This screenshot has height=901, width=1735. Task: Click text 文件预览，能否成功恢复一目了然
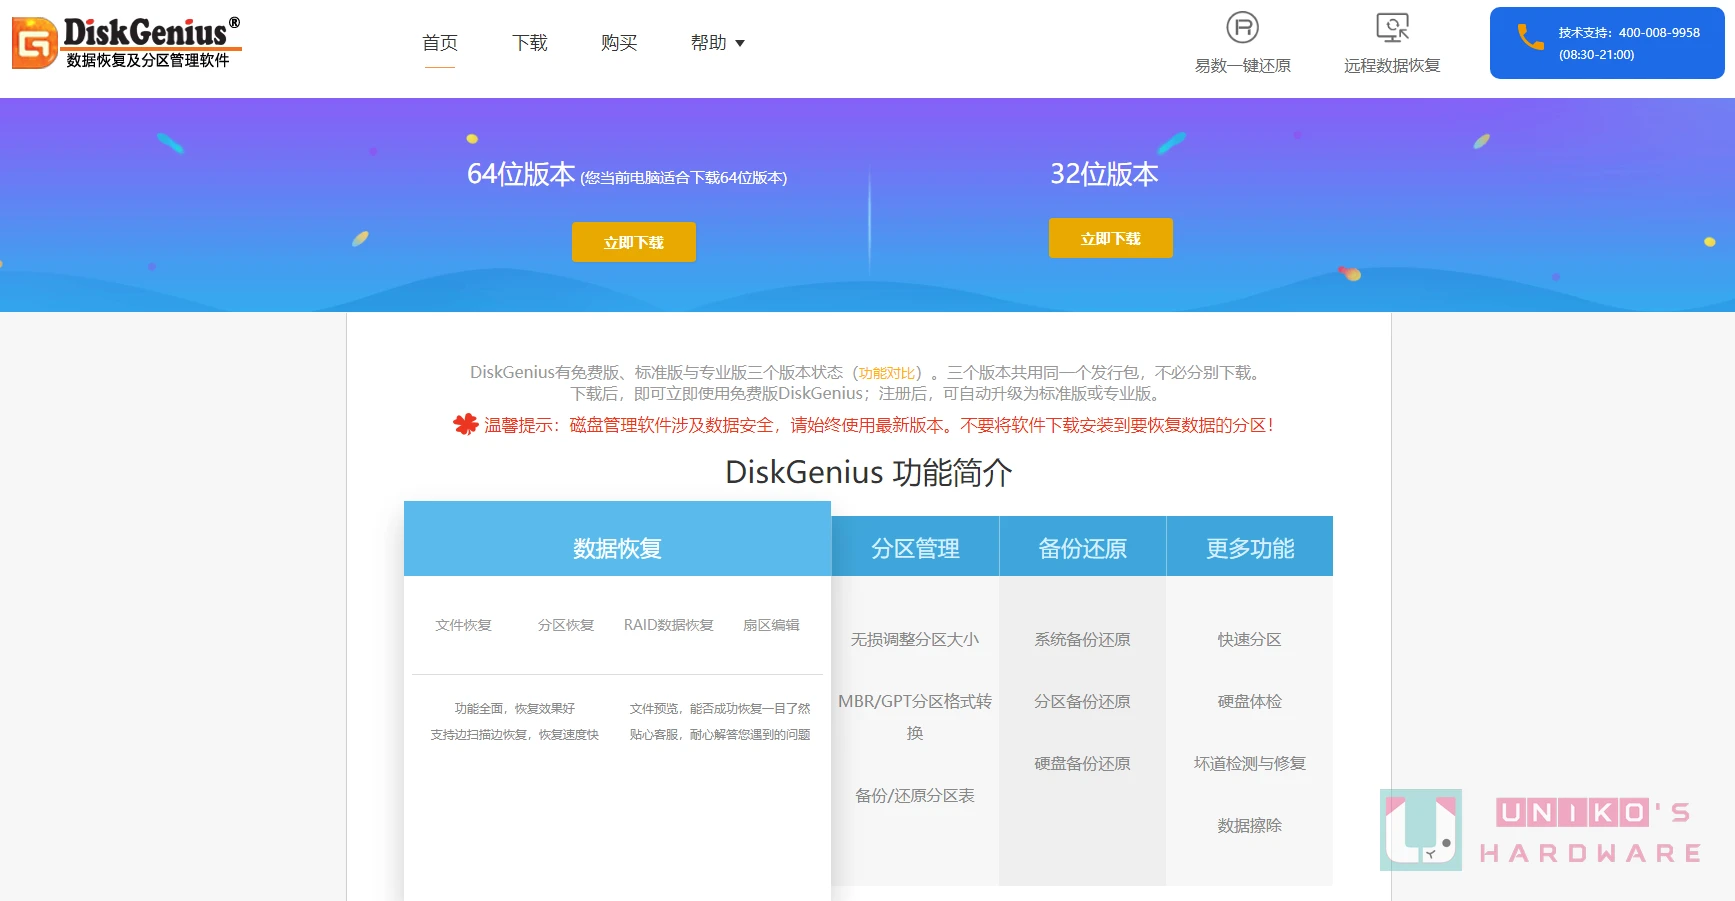tap(720, 708)
